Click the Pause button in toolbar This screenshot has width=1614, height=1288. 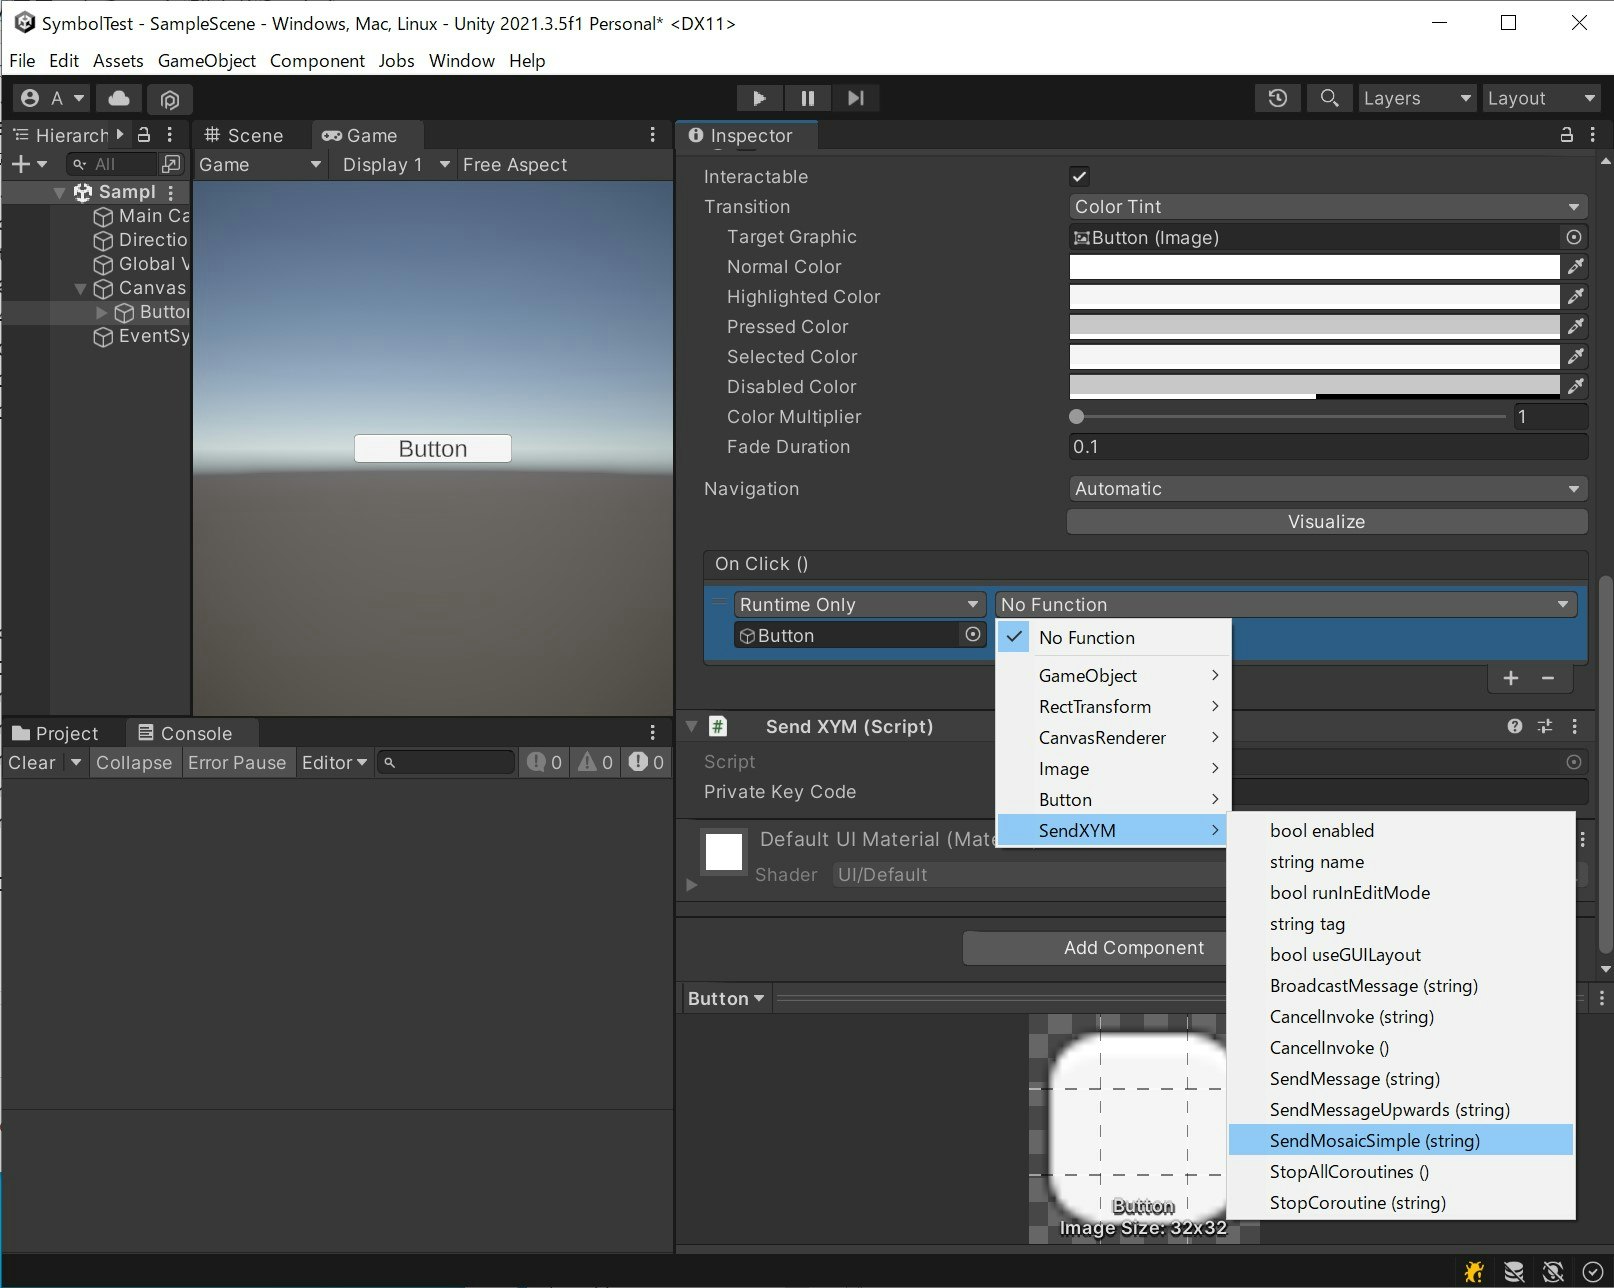pyautogui.click(x=807, y=98)
